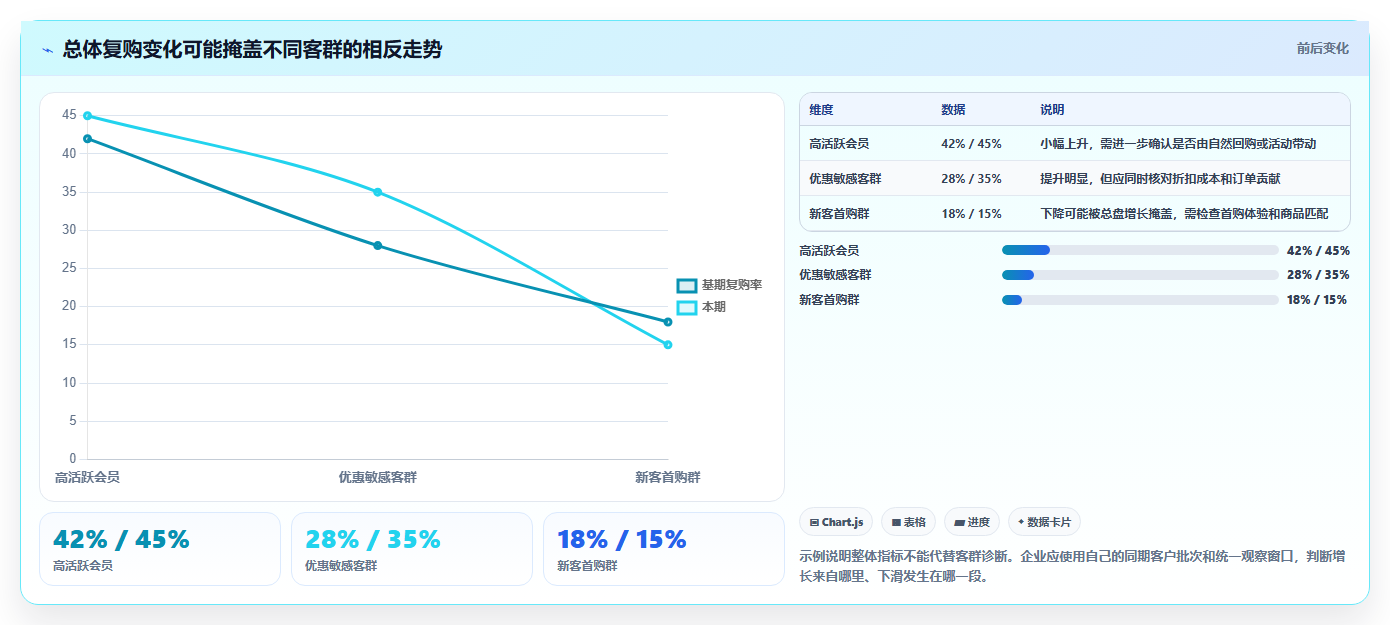
Task: Click the 说明 table column header
Action: (x=1052, y=110)
